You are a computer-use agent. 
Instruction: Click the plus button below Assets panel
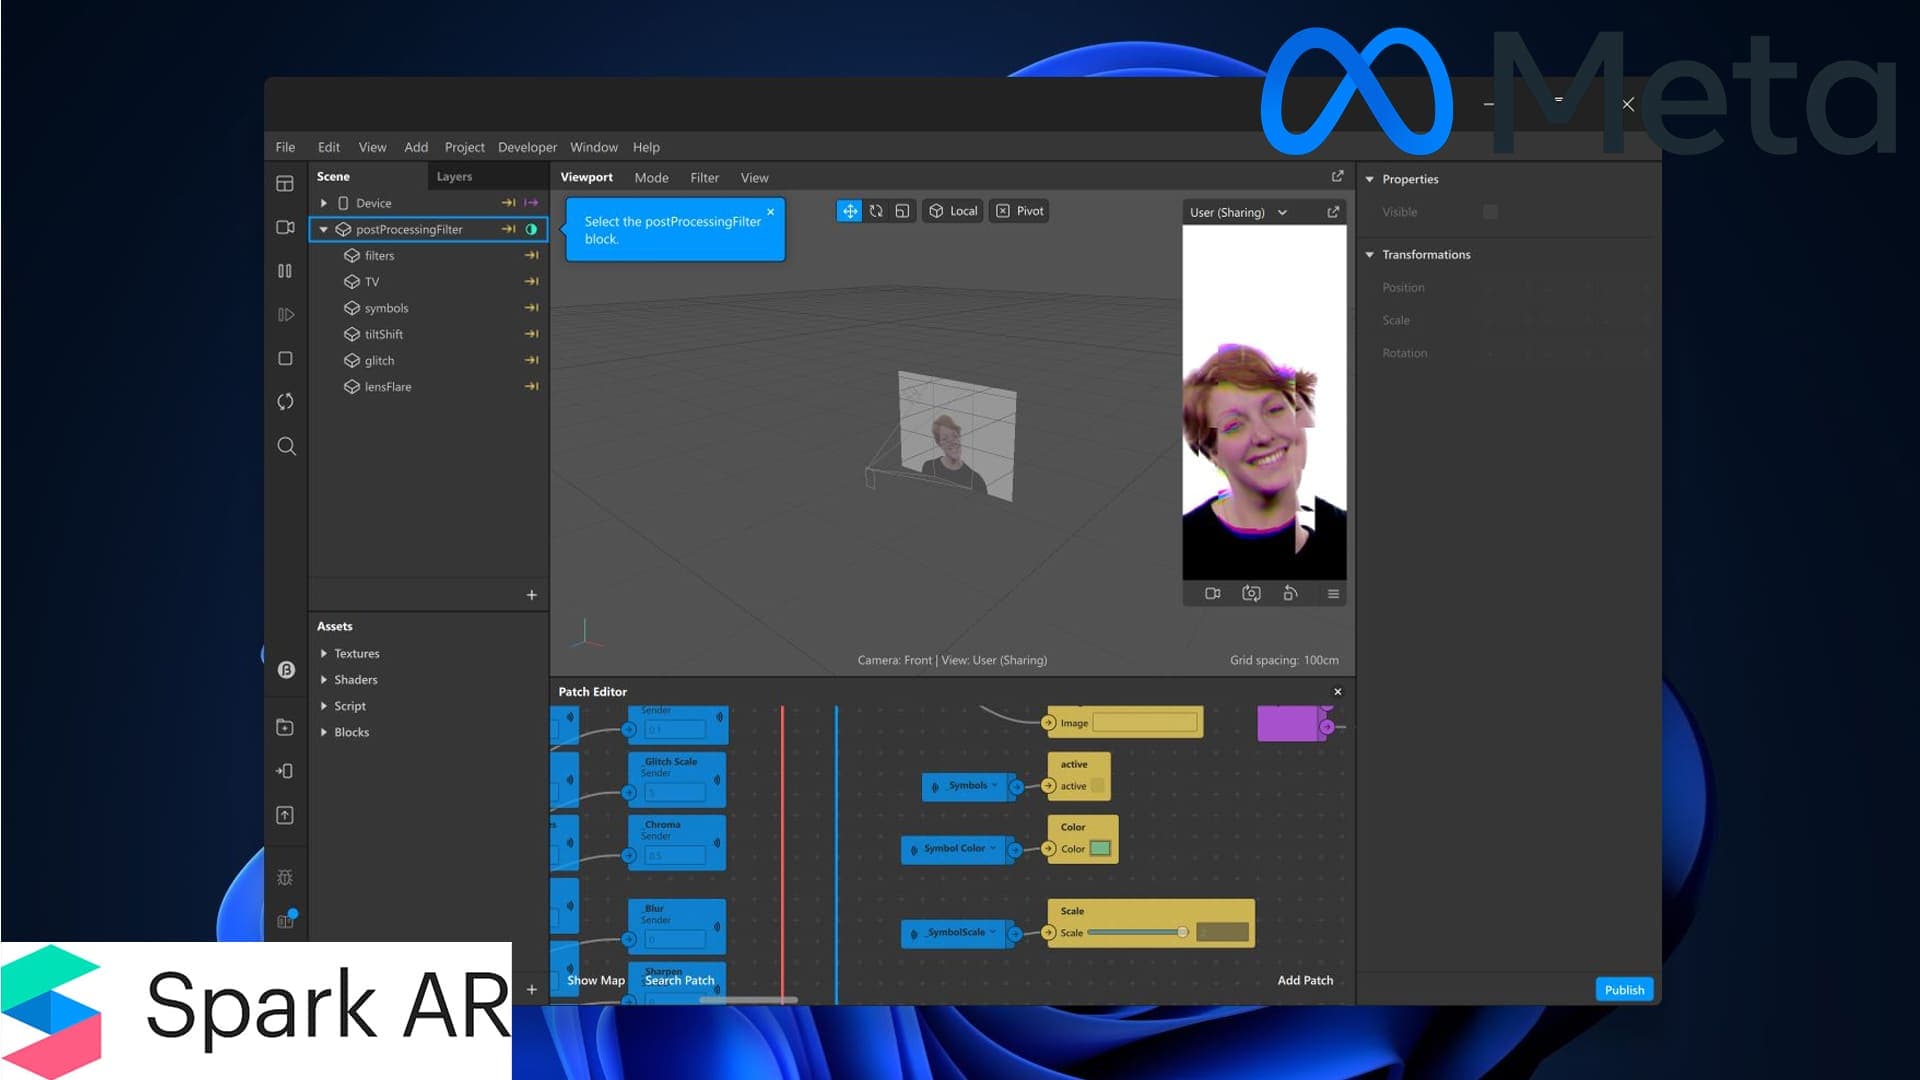click(x=531, y=990)
